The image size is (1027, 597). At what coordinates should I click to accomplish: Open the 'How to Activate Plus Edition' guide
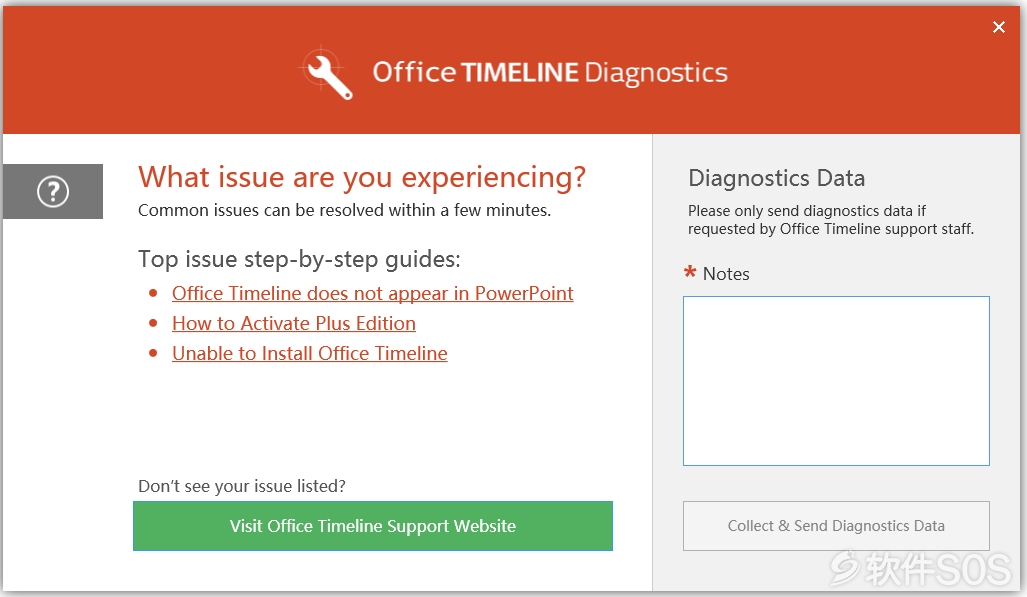click(x=294, y=324)
